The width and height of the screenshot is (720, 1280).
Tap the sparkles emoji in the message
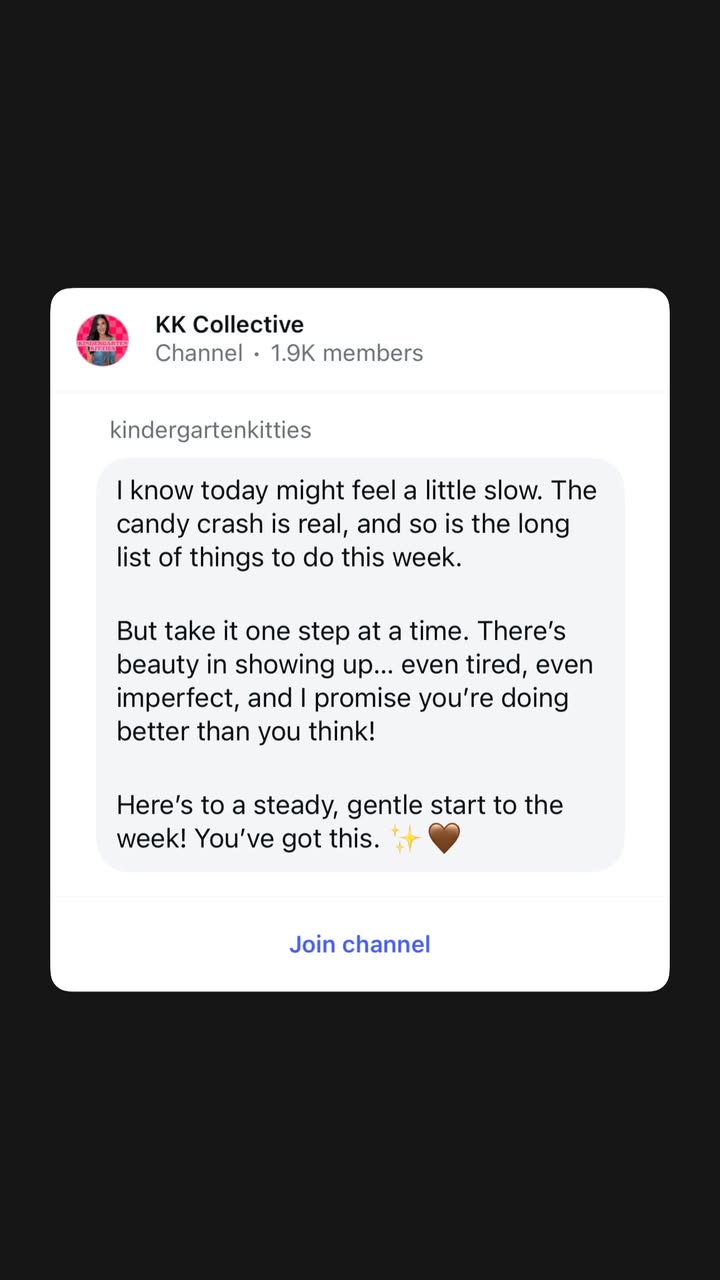405,839
